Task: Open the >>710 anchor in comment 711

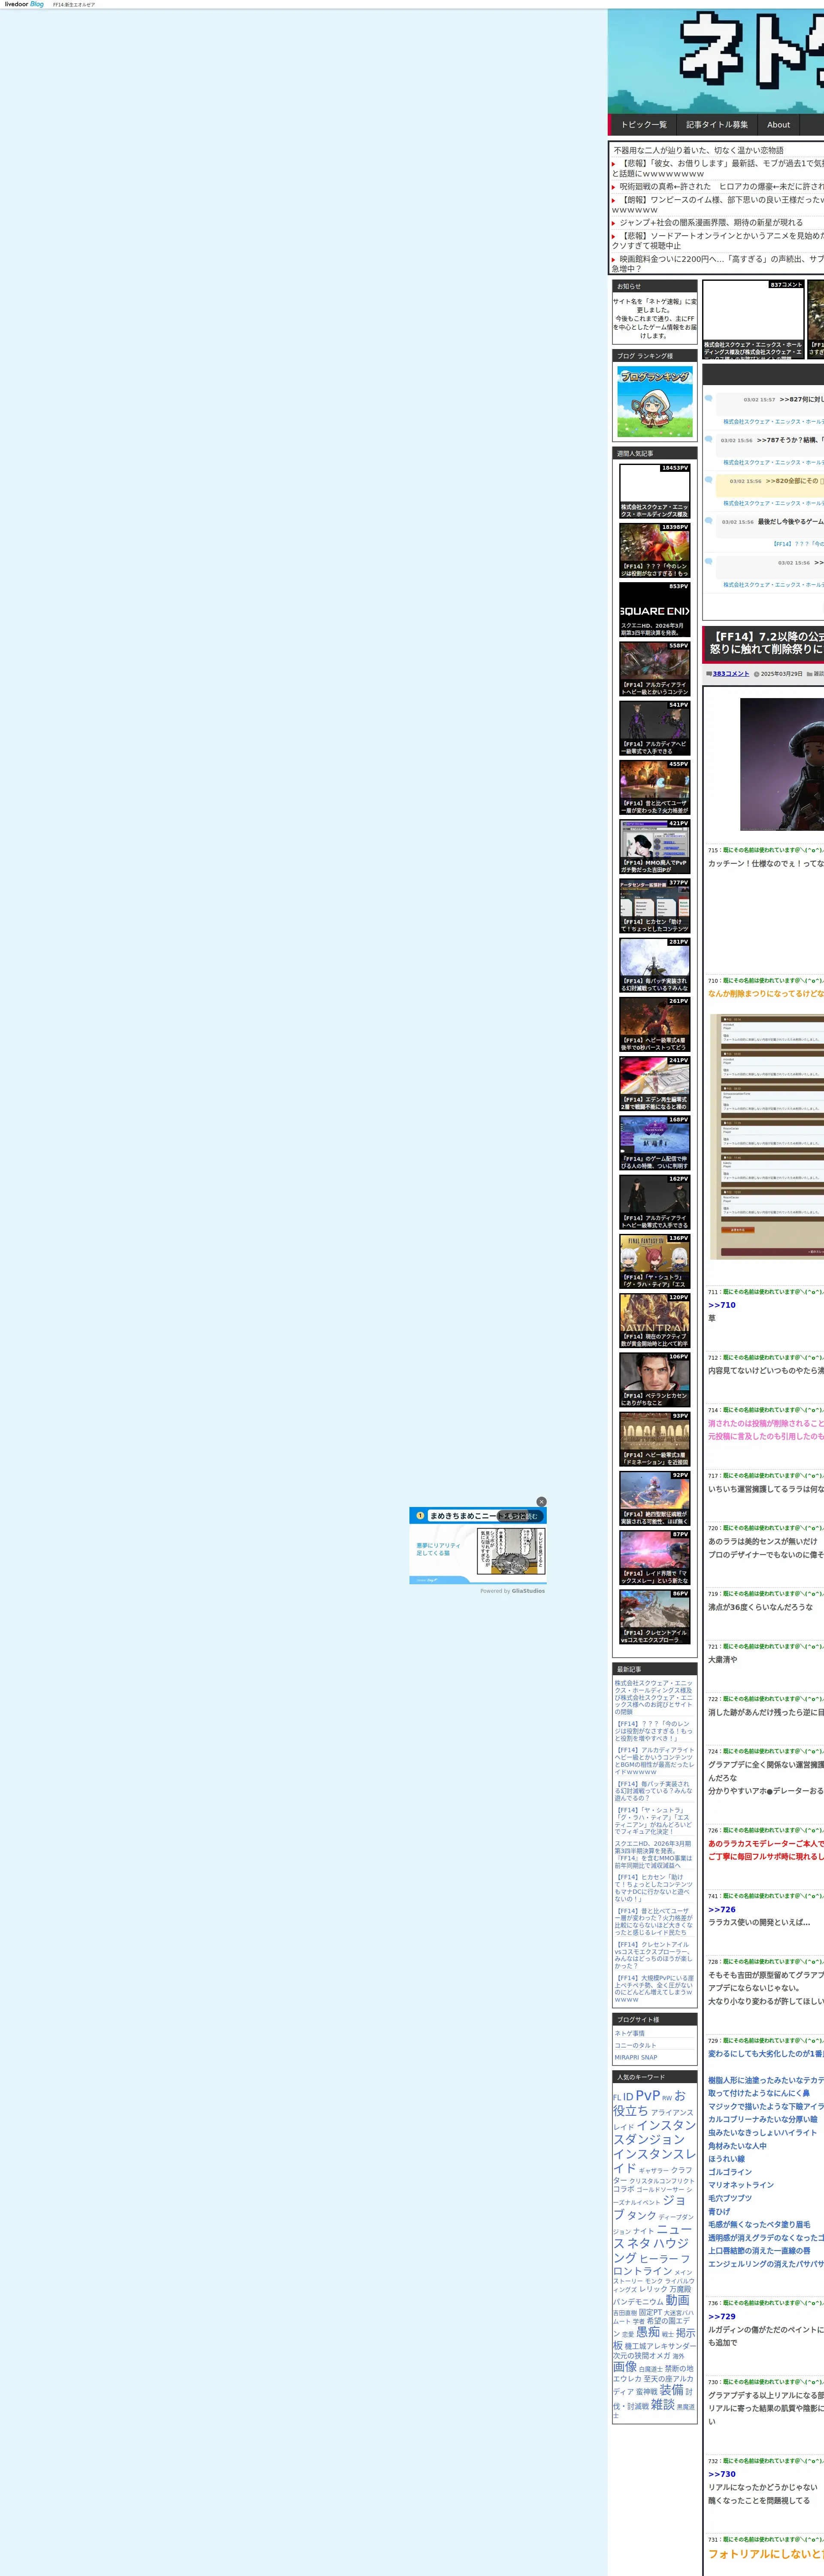Action: (721, 1305)
